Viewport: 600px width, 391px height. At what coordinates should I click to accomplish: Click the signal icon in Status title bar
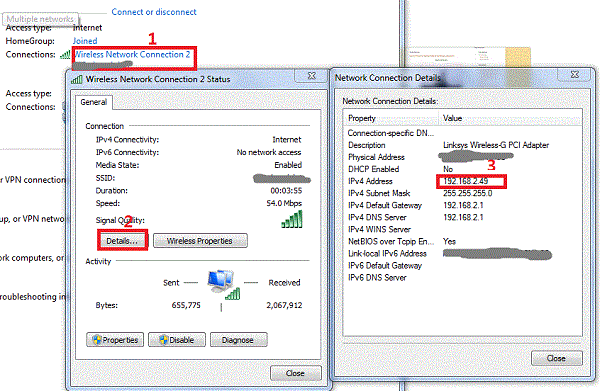click(x=77, y=79)
